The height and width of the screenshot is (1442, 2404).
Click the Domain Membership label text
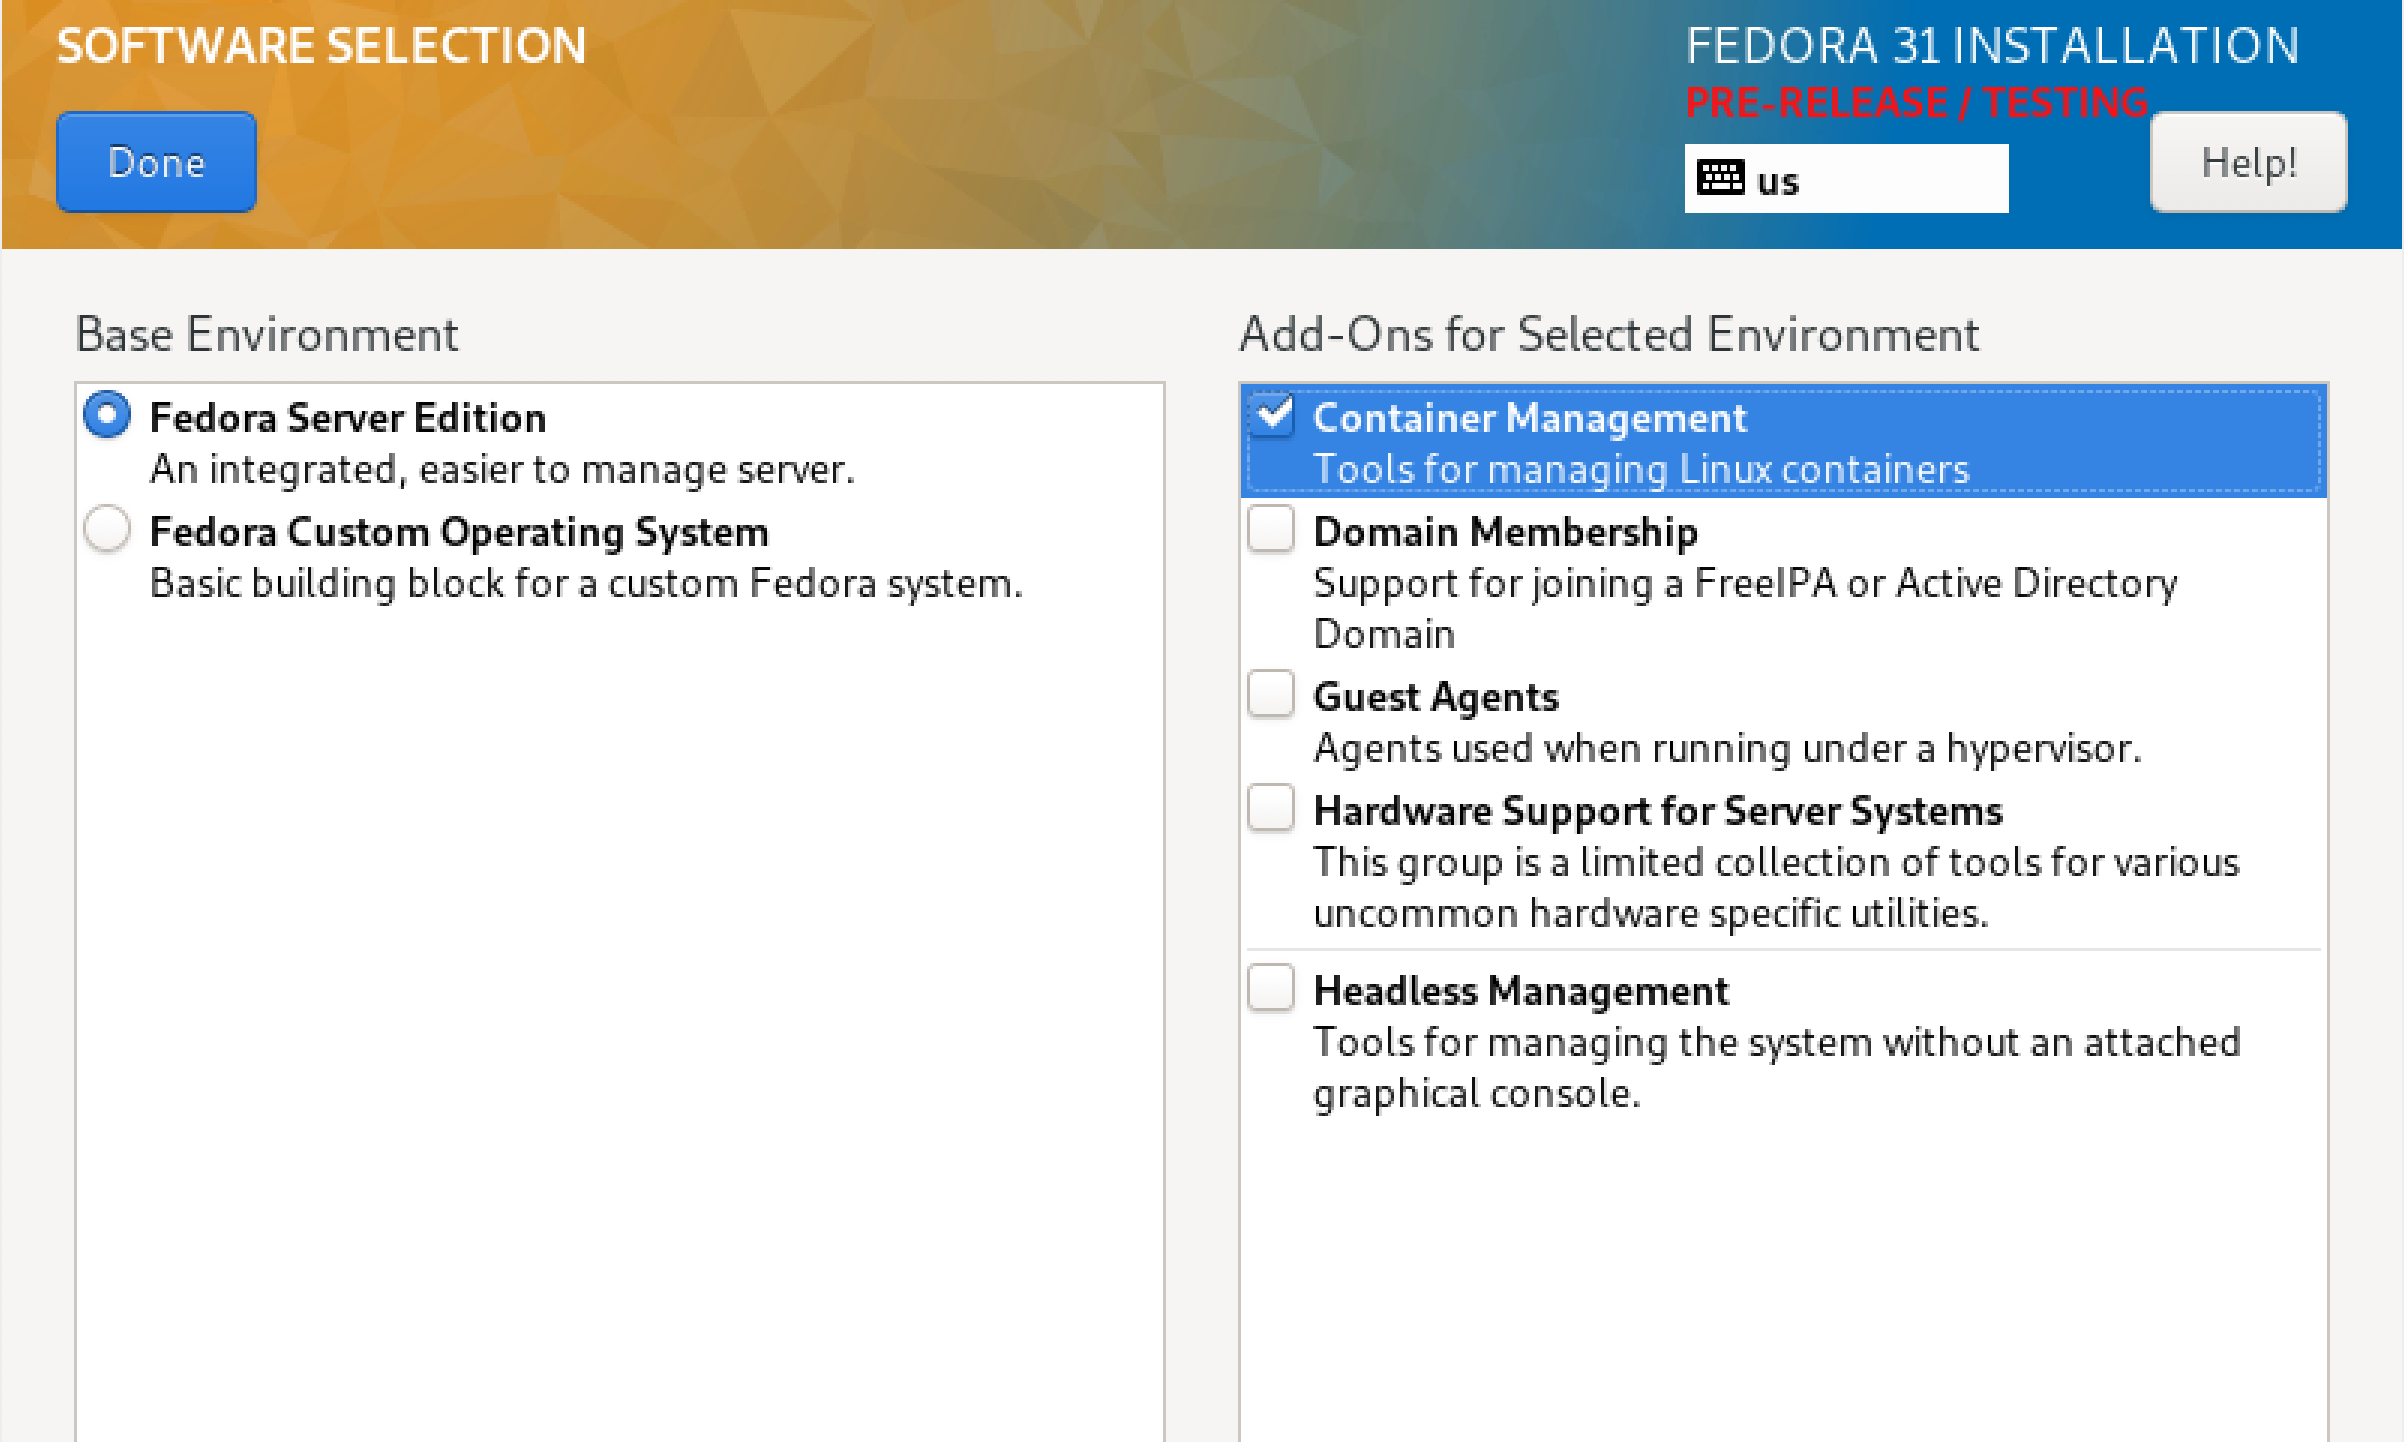click(x=1504, y=532)
